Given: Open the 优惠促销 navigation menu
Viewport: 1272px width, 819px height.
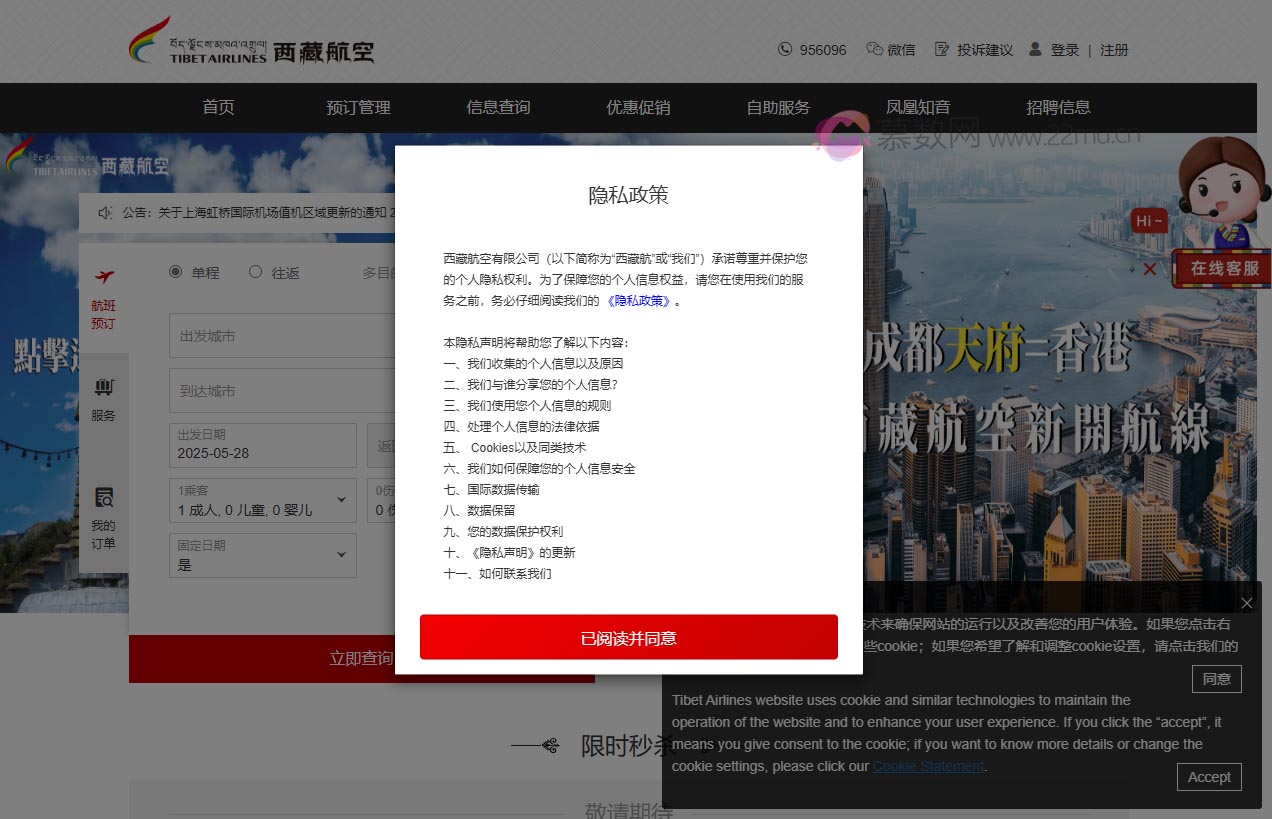Looking at the screenshot, I should (x=638, y=107).
